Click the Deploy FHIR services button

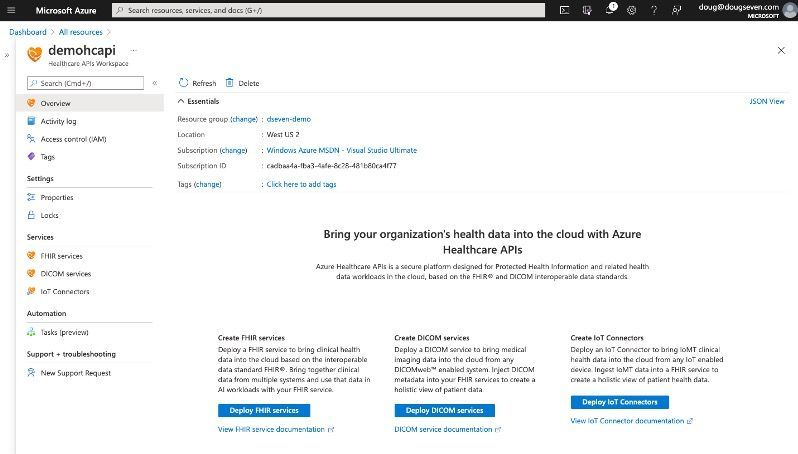click(x=264, y=410)
